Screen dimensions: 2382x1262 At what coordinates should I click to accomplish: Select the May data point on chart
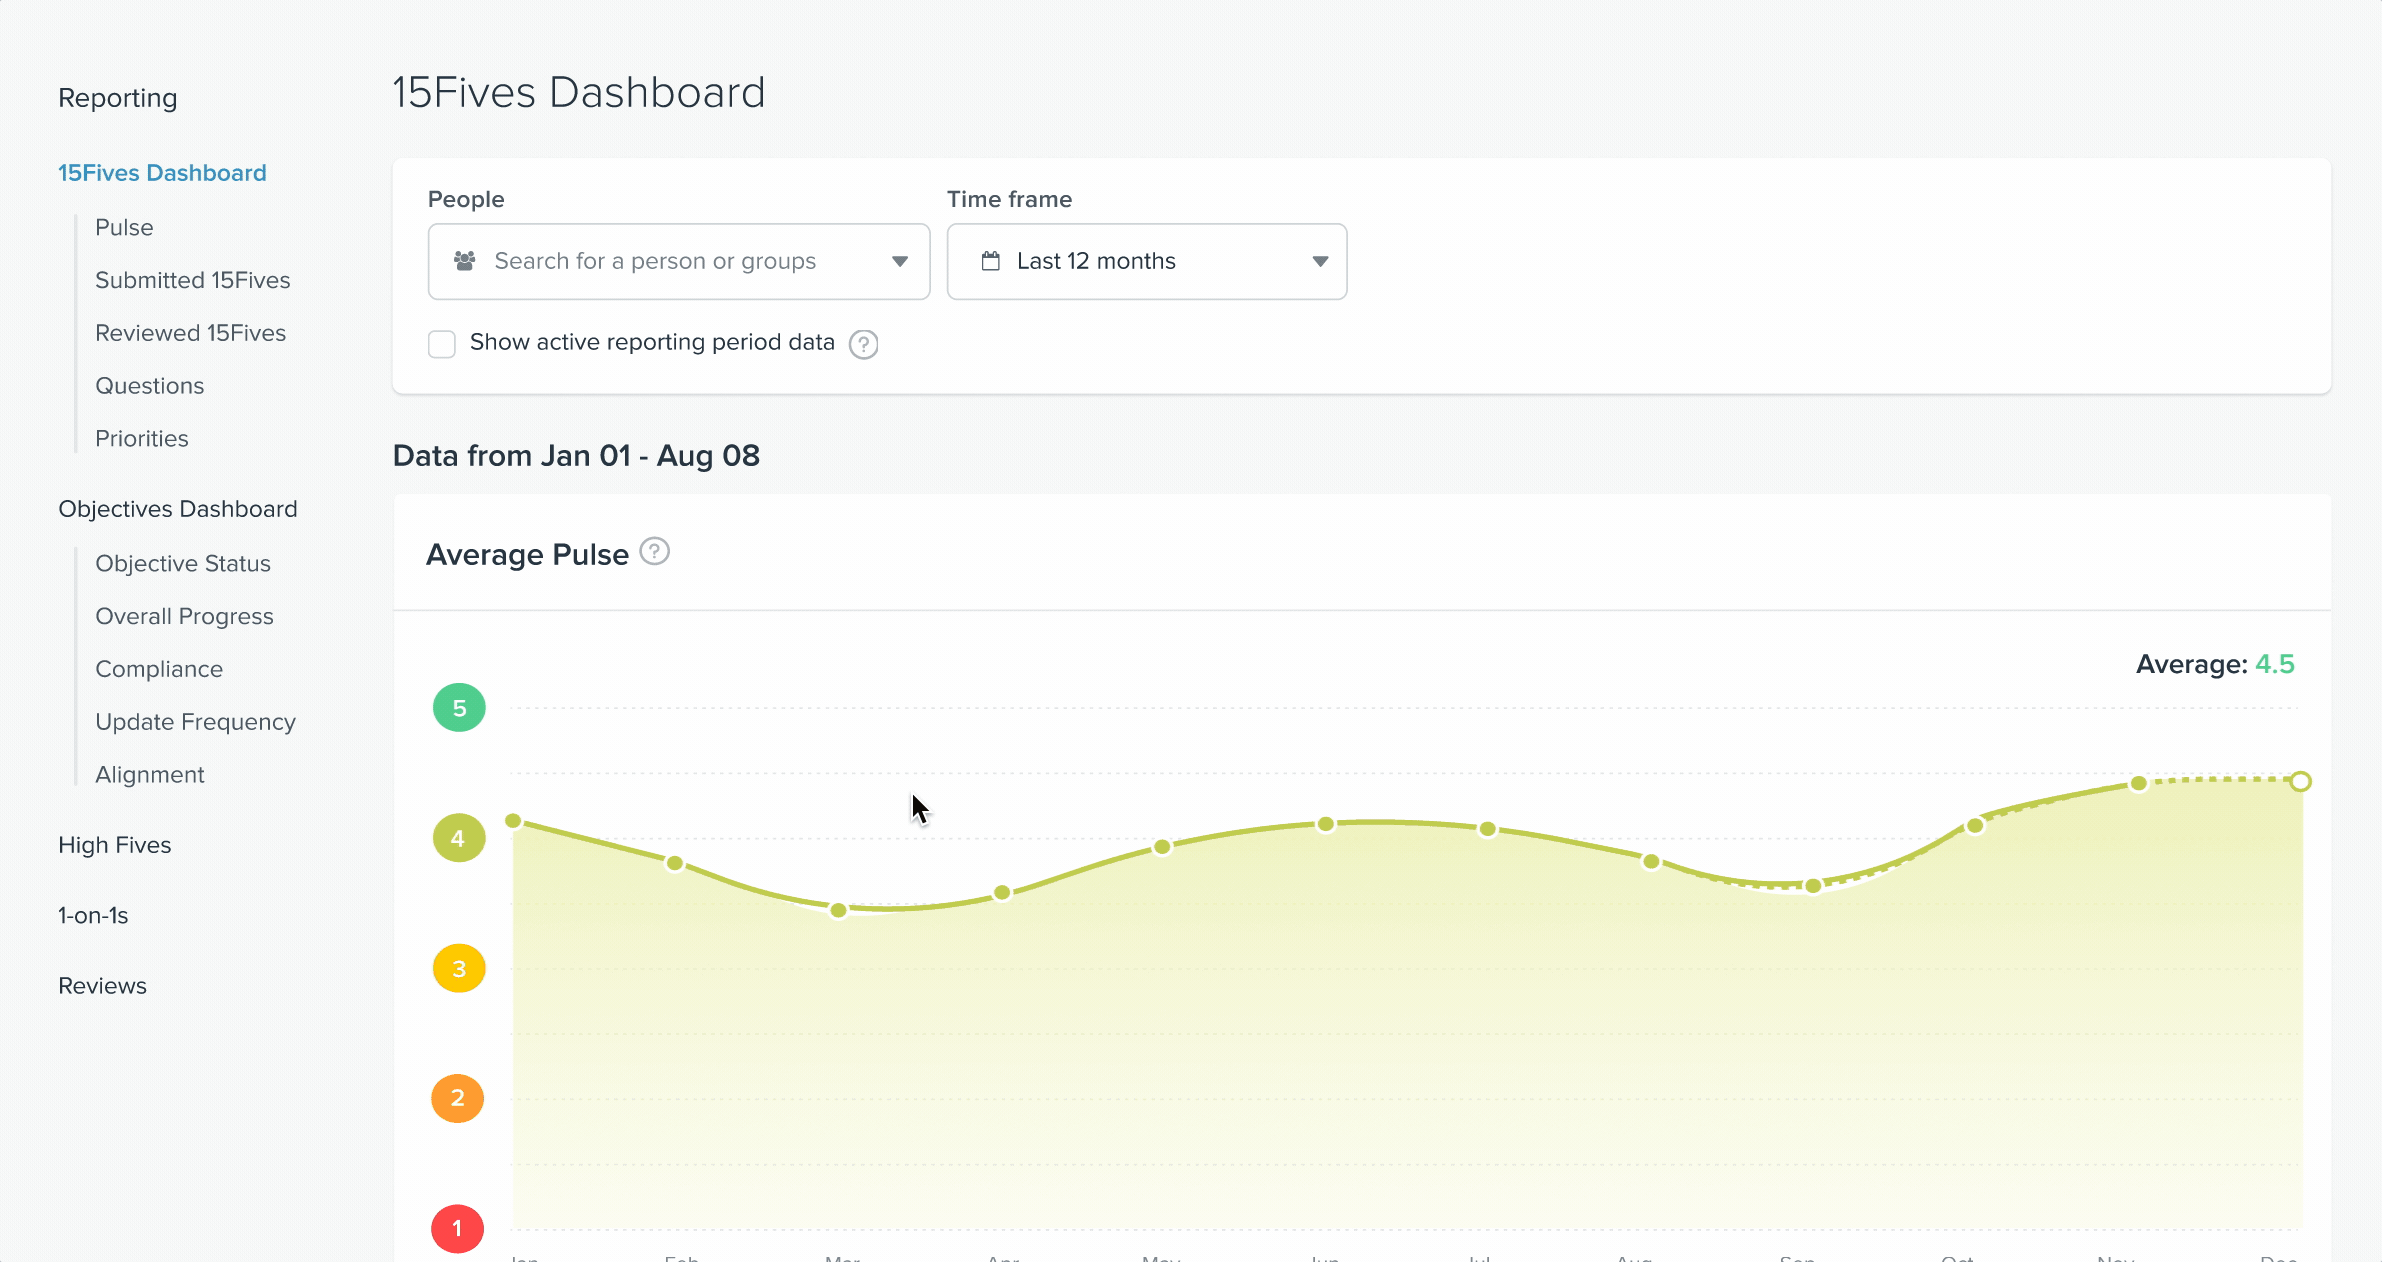(x=1162, y=847)
